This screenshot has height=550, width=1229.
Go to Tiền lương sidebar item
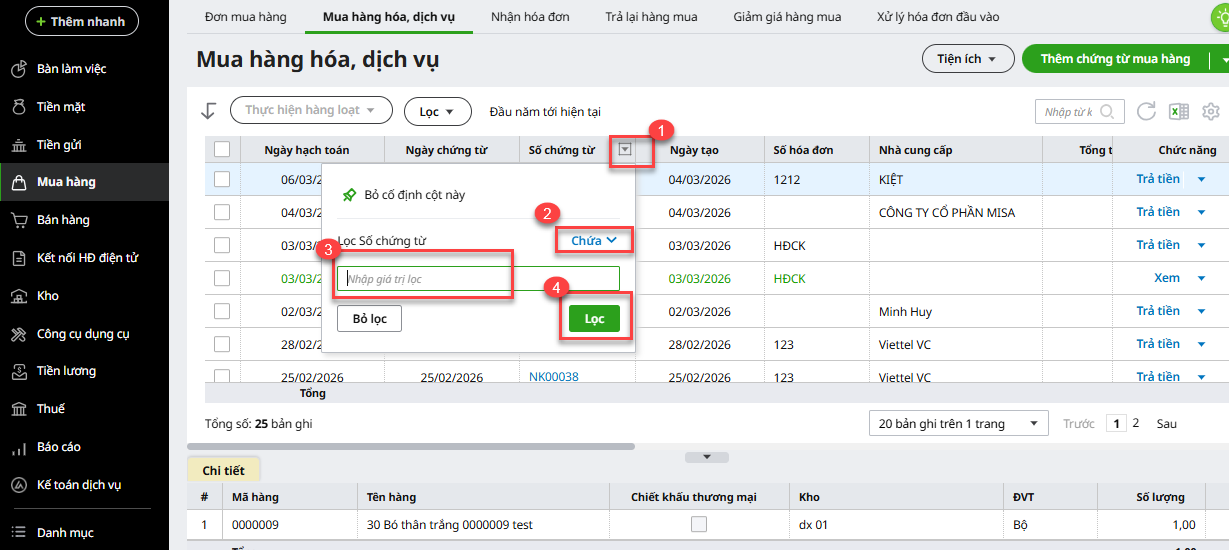click(x=66, y=371)
